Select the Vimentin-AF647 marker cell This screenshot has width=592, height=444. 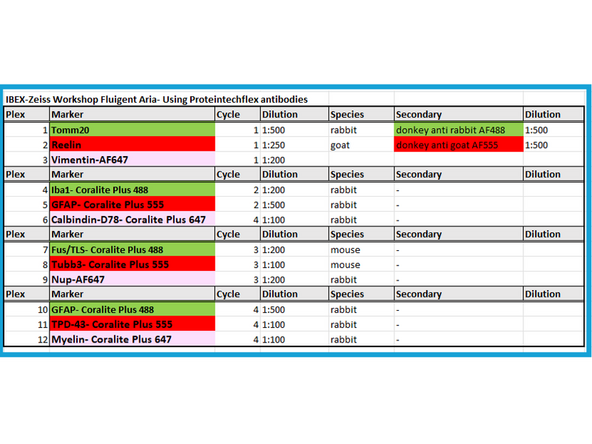pos(132,160)
